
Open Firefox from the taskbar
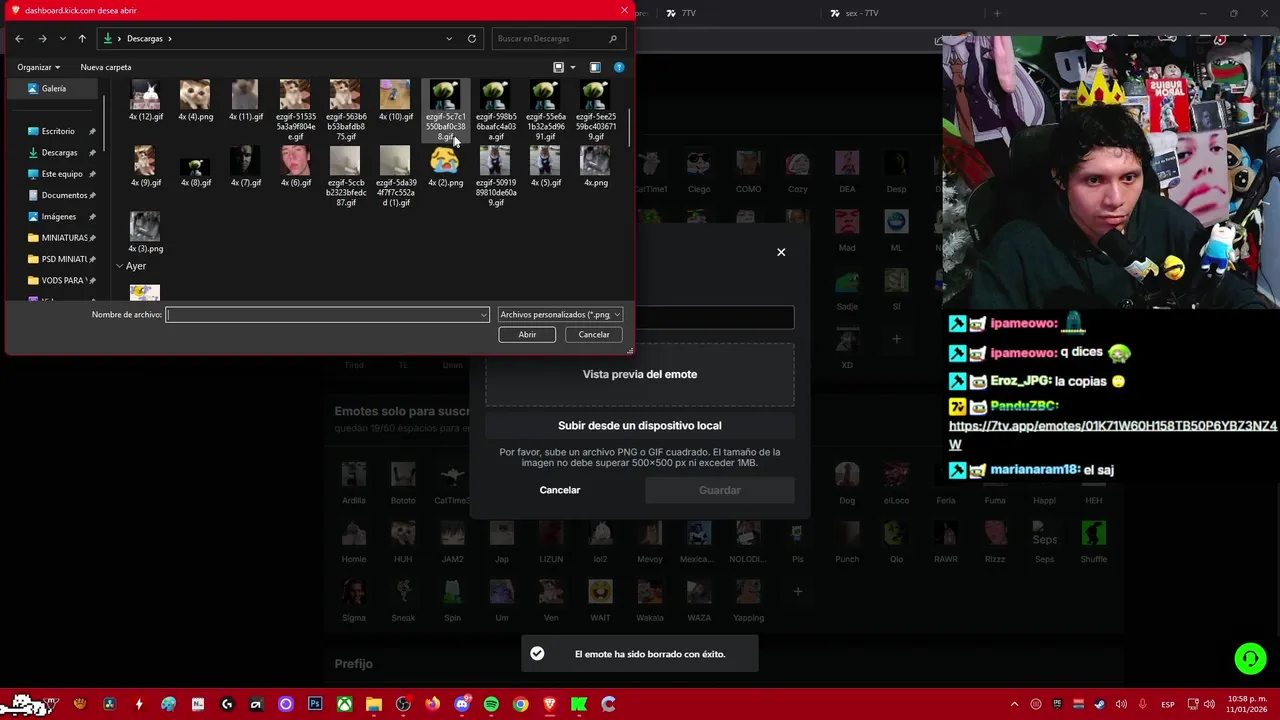point(432,704)
